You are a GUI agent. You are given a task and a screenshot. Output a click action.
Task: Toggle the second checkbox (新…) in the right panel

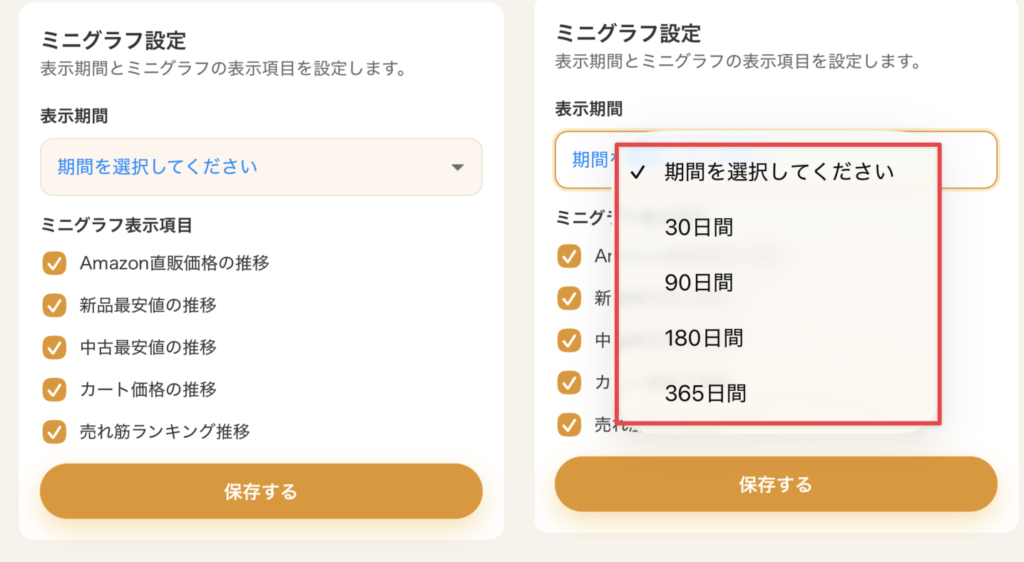(x=569, y=298)
